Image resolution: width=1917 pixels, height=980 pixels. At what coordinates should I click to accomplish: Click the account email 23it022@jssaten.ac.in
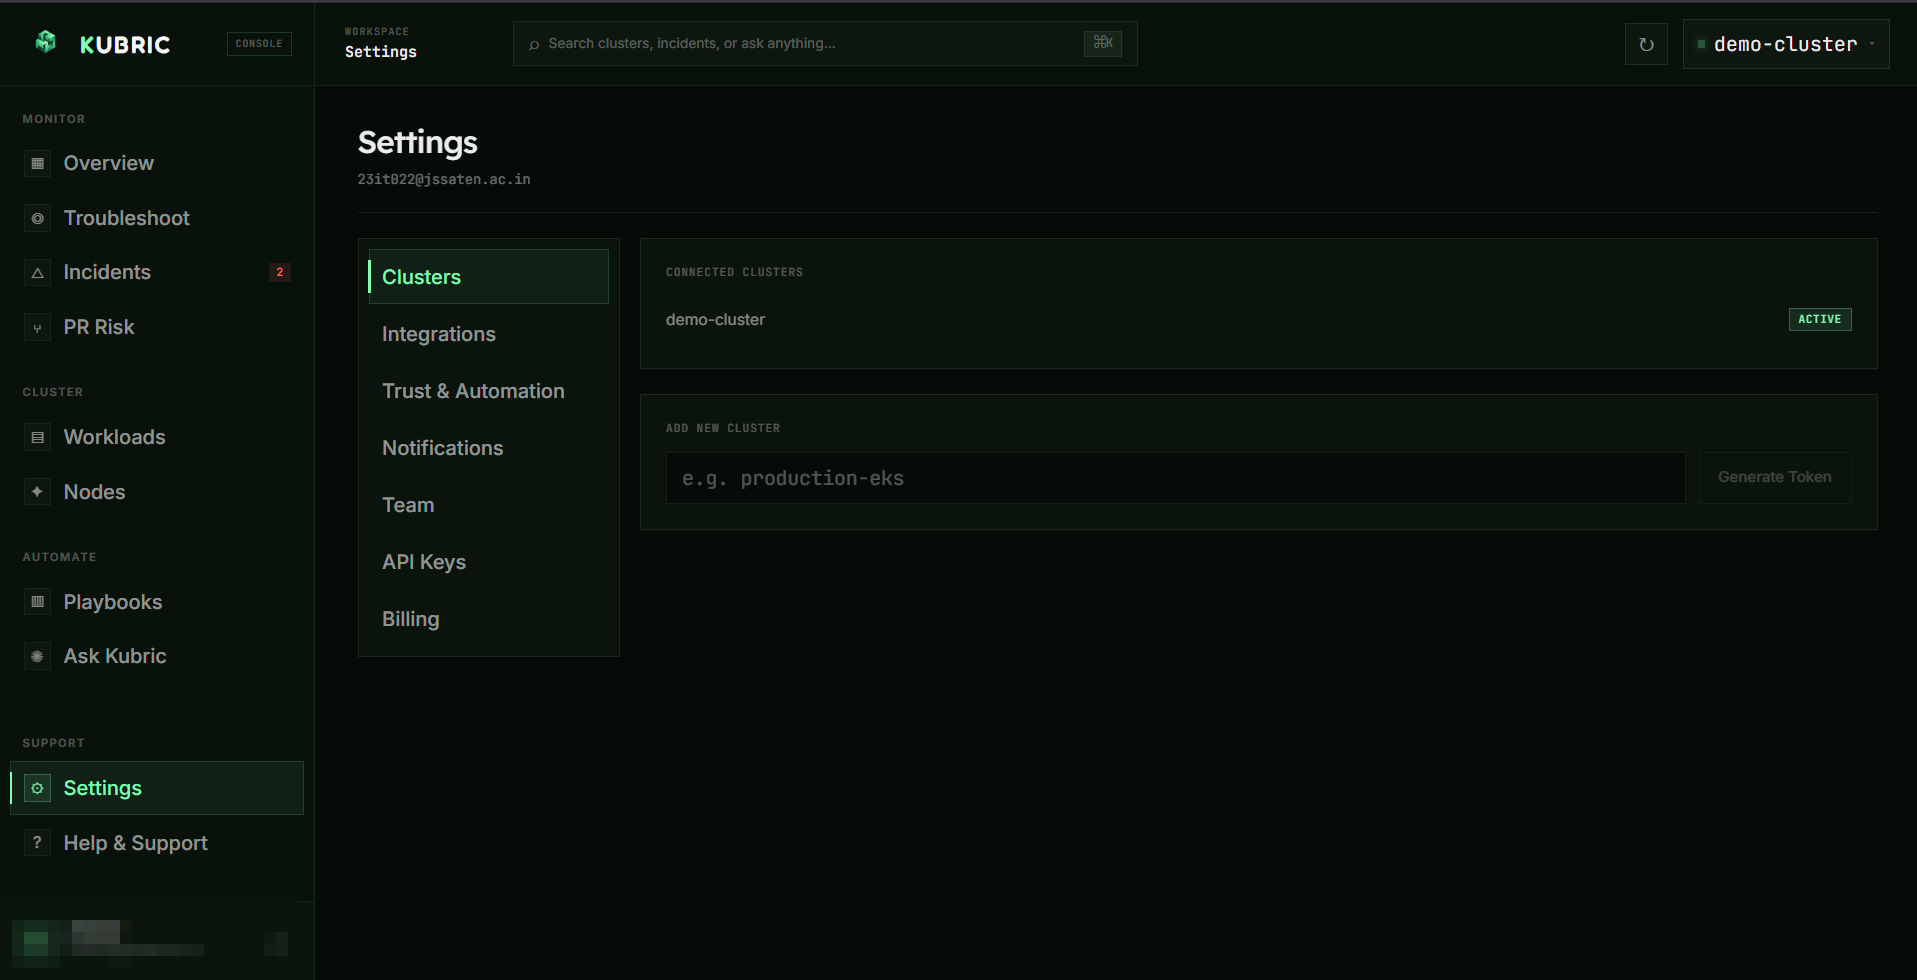click(444, 179)
